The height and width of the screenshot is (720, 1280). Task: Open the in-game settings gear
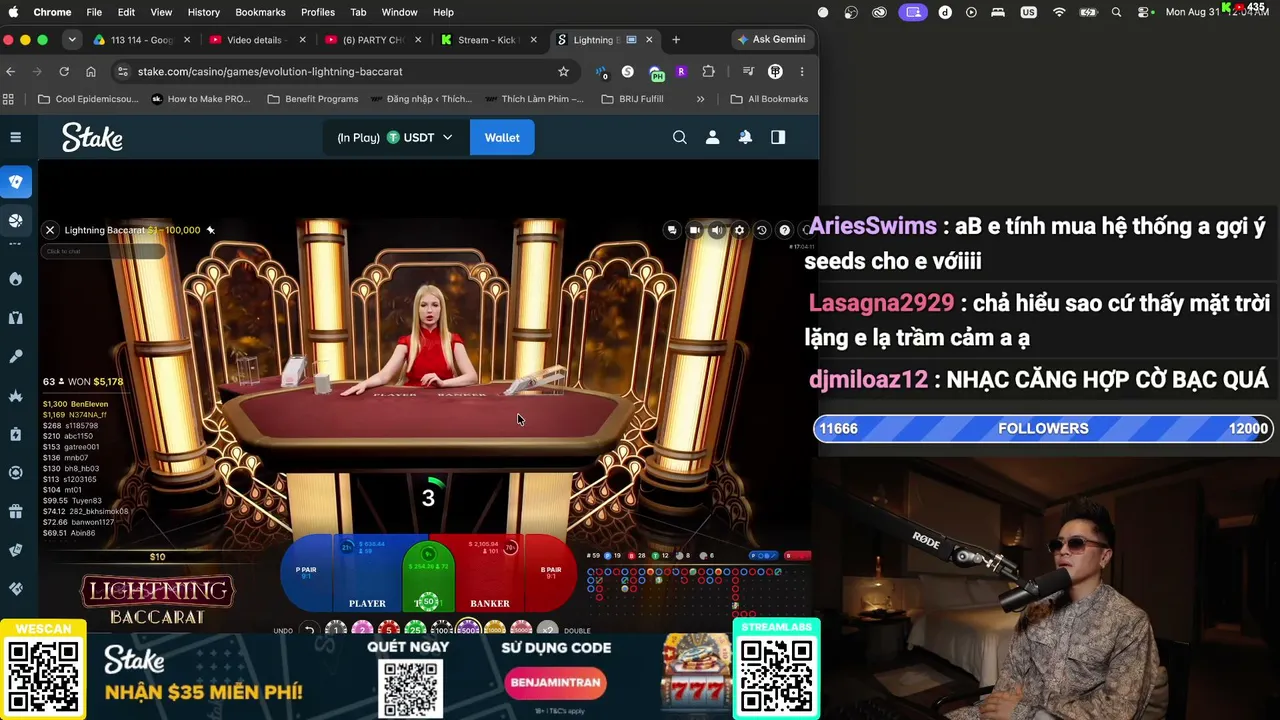[739, 230]
